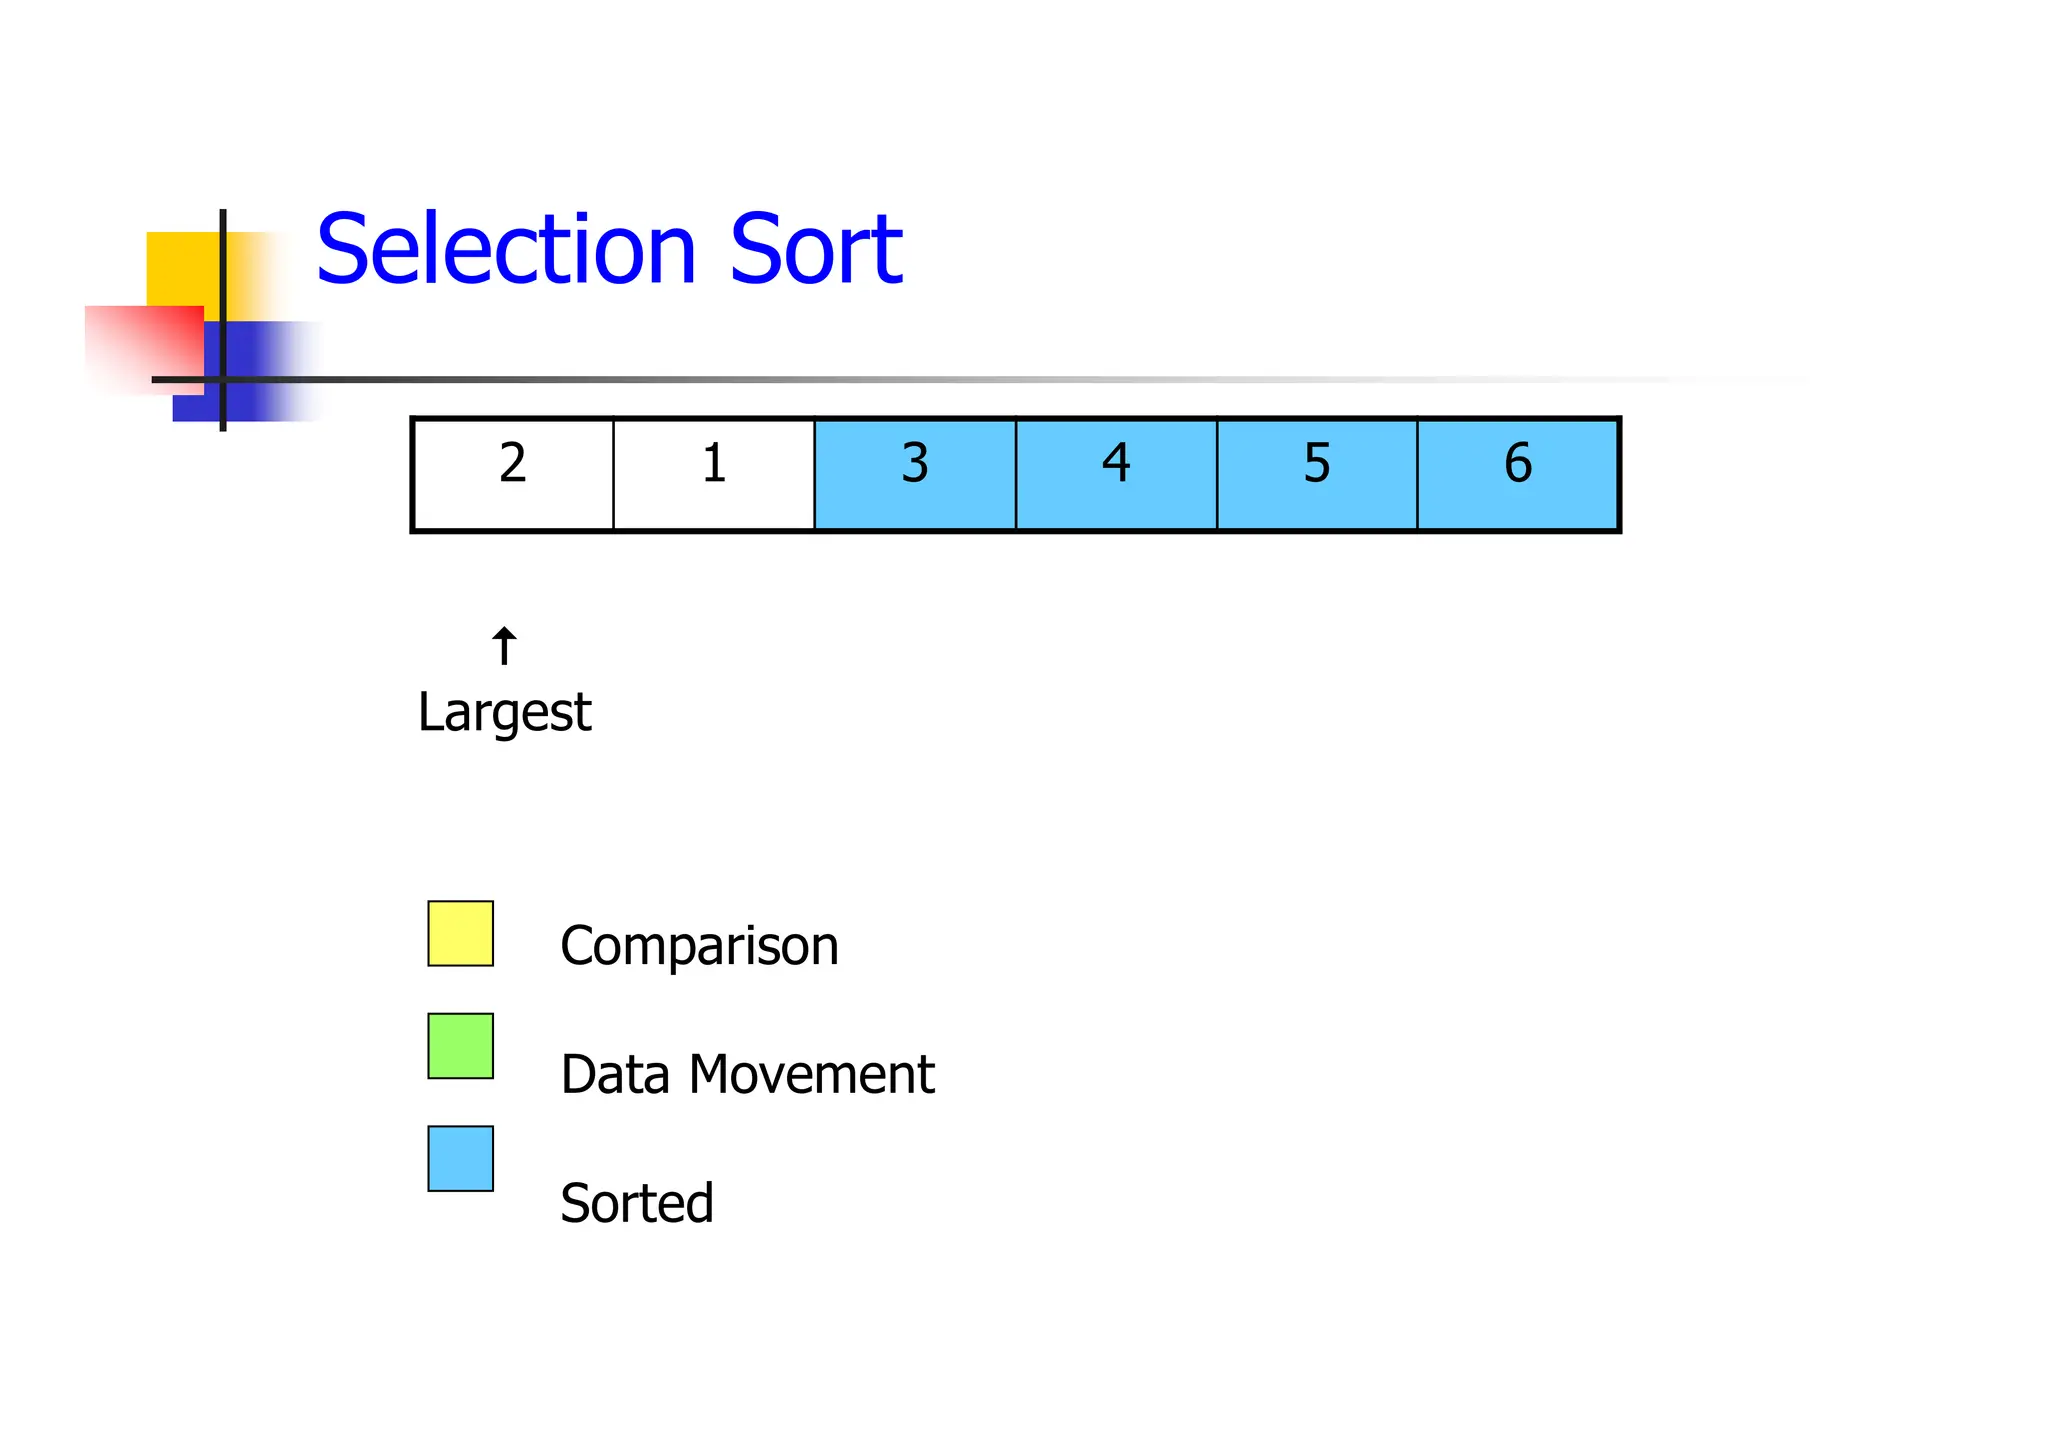Click the Selection Sort slide title

click(609, 248)
